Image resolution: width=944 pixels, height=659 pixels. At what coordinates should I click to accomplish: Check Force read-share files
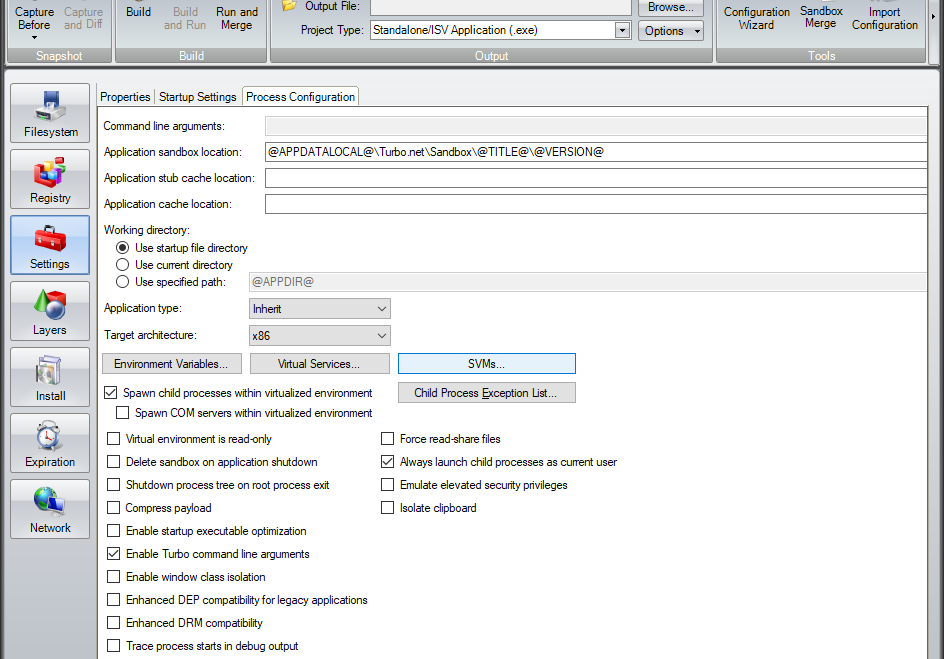[x=388, y=439]
